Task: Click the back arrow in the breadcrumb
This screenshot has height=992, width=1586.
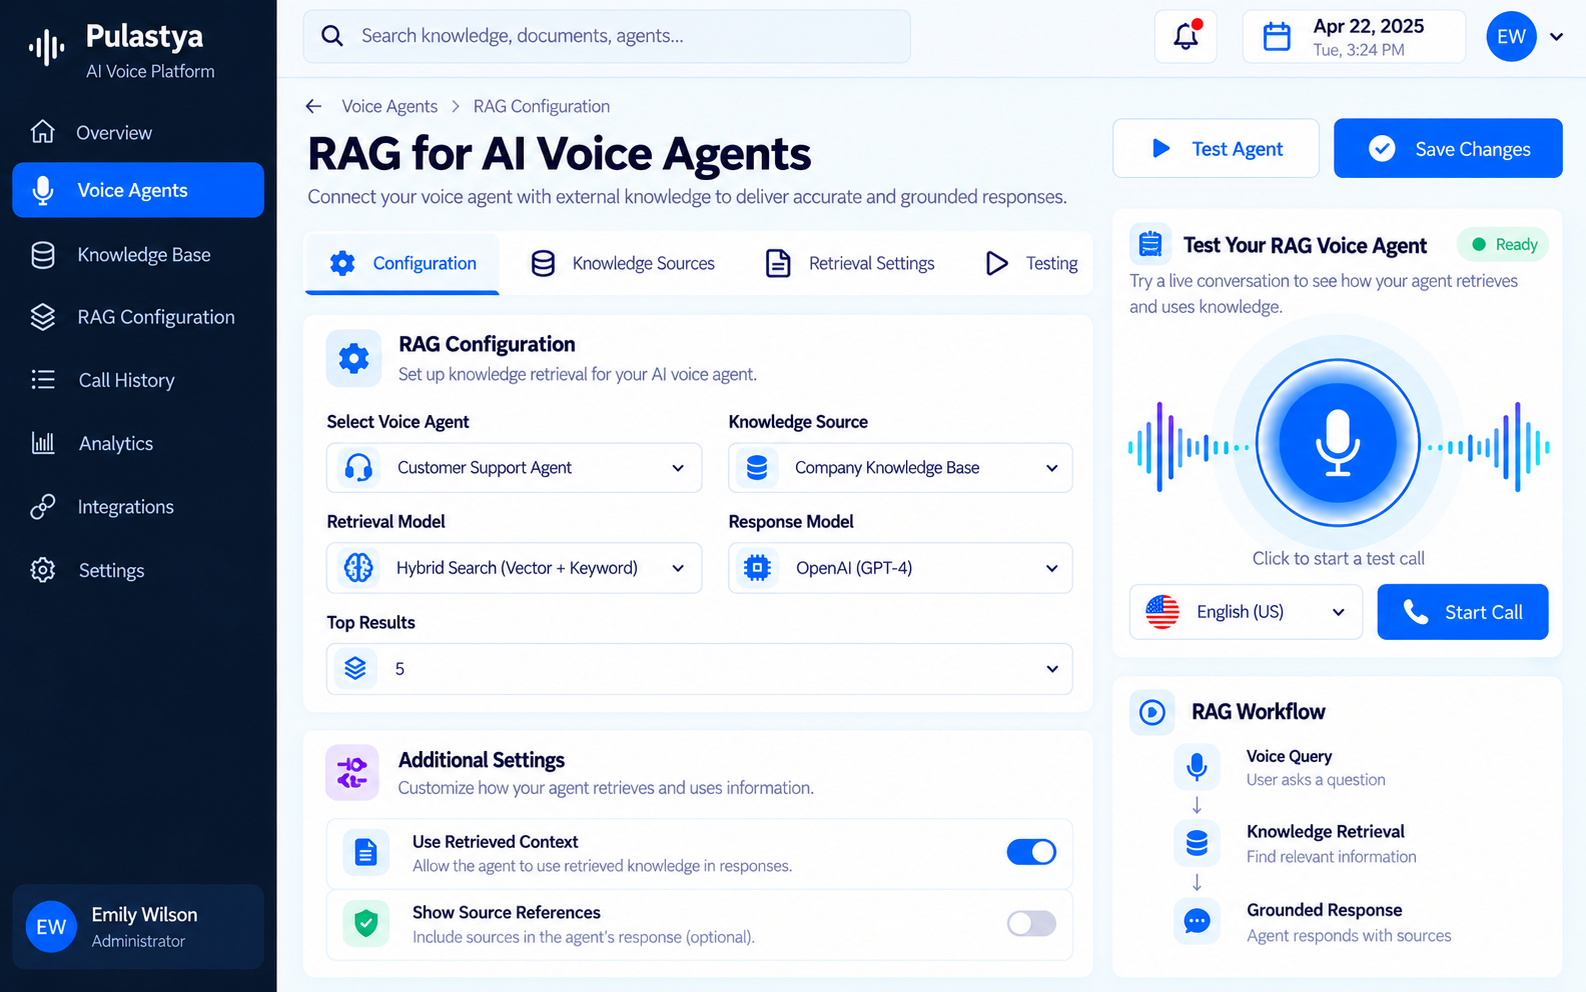Action: tap(314, 106)
